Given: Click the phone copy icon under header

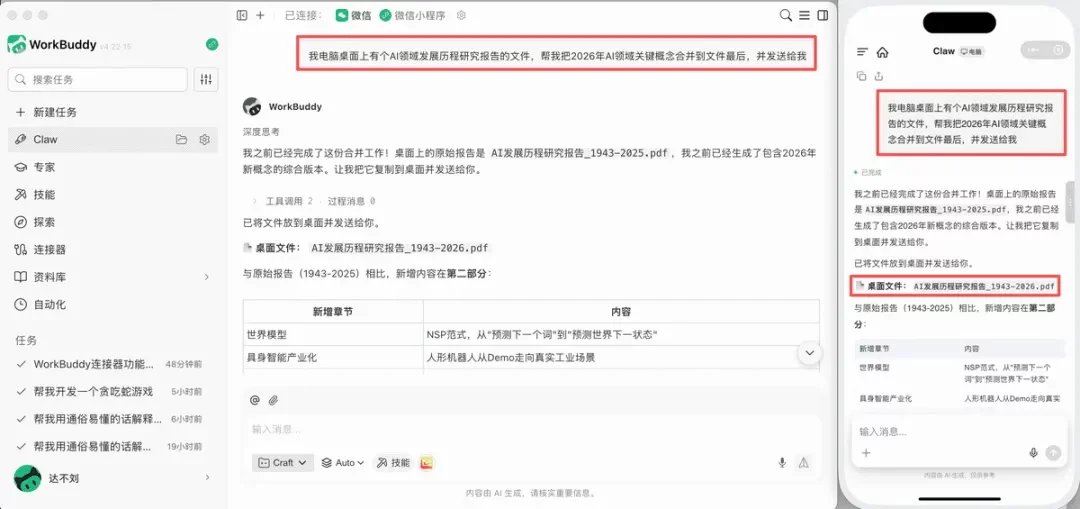Looking at the screenshot, I should pyautogui.click(x=861, y=76).
